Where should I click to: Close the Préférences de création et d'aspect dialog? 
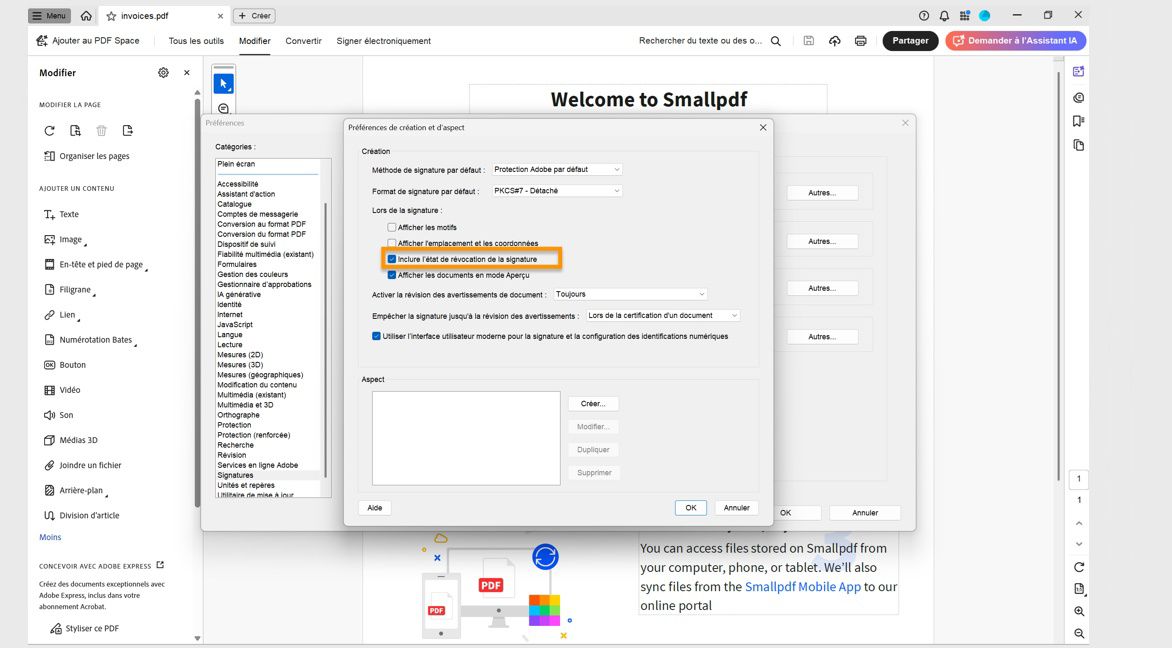click(x=763, y=128)
